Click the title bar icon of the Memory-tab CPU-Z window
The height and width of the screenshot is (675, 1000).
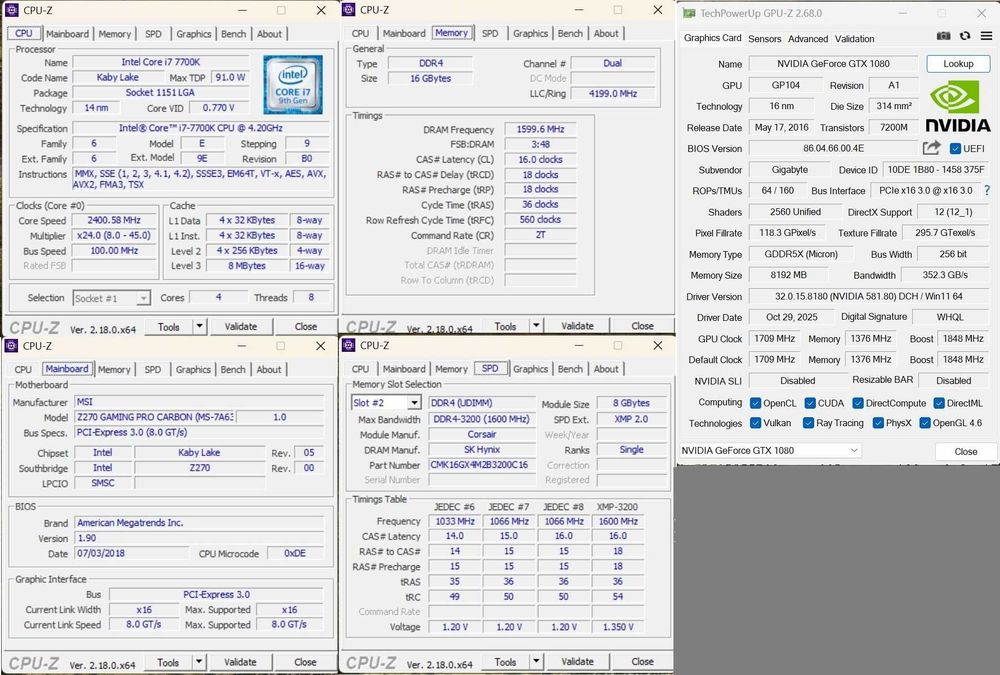pyautogui.click(x=349, y=10)
